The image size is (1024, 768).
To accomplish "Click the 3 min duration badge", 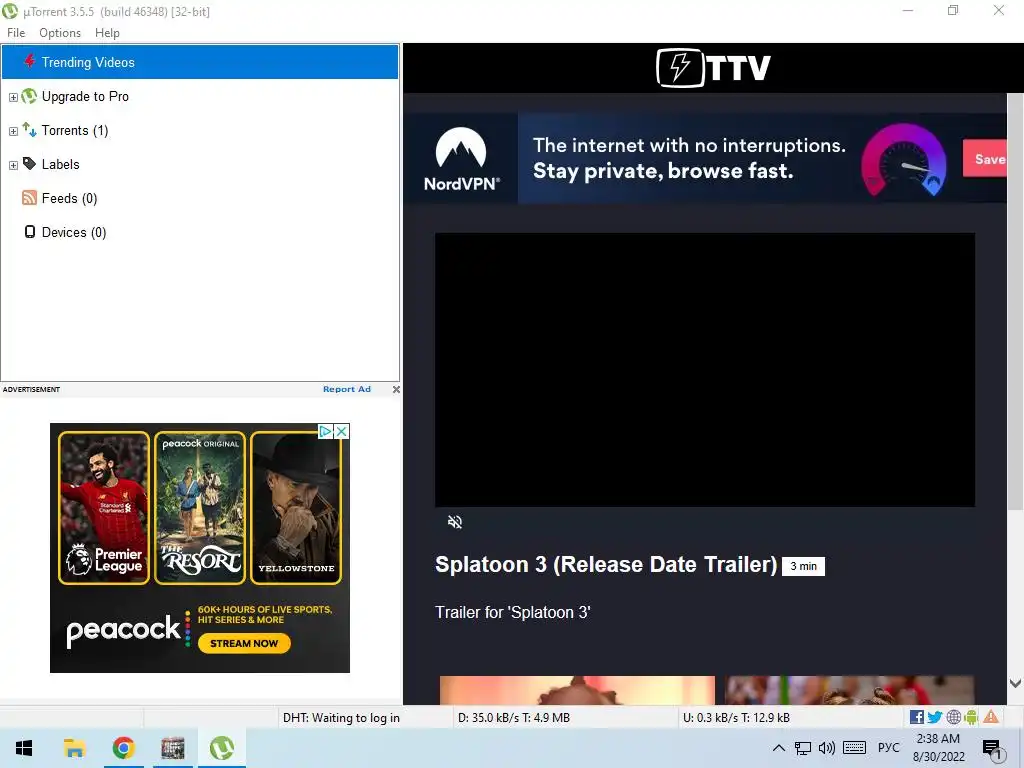I will [803, 566].
